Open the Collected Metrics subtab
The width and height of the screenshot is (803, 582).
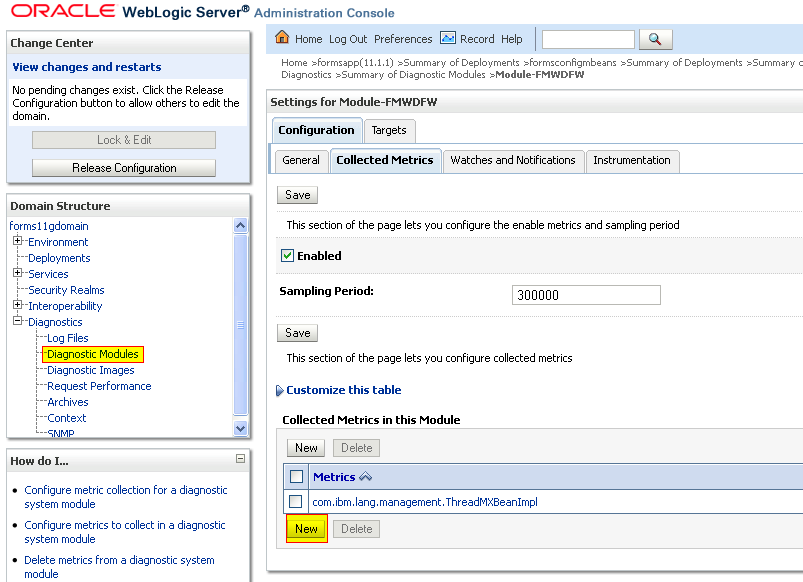pyautogui.click(x=385, y=160)
